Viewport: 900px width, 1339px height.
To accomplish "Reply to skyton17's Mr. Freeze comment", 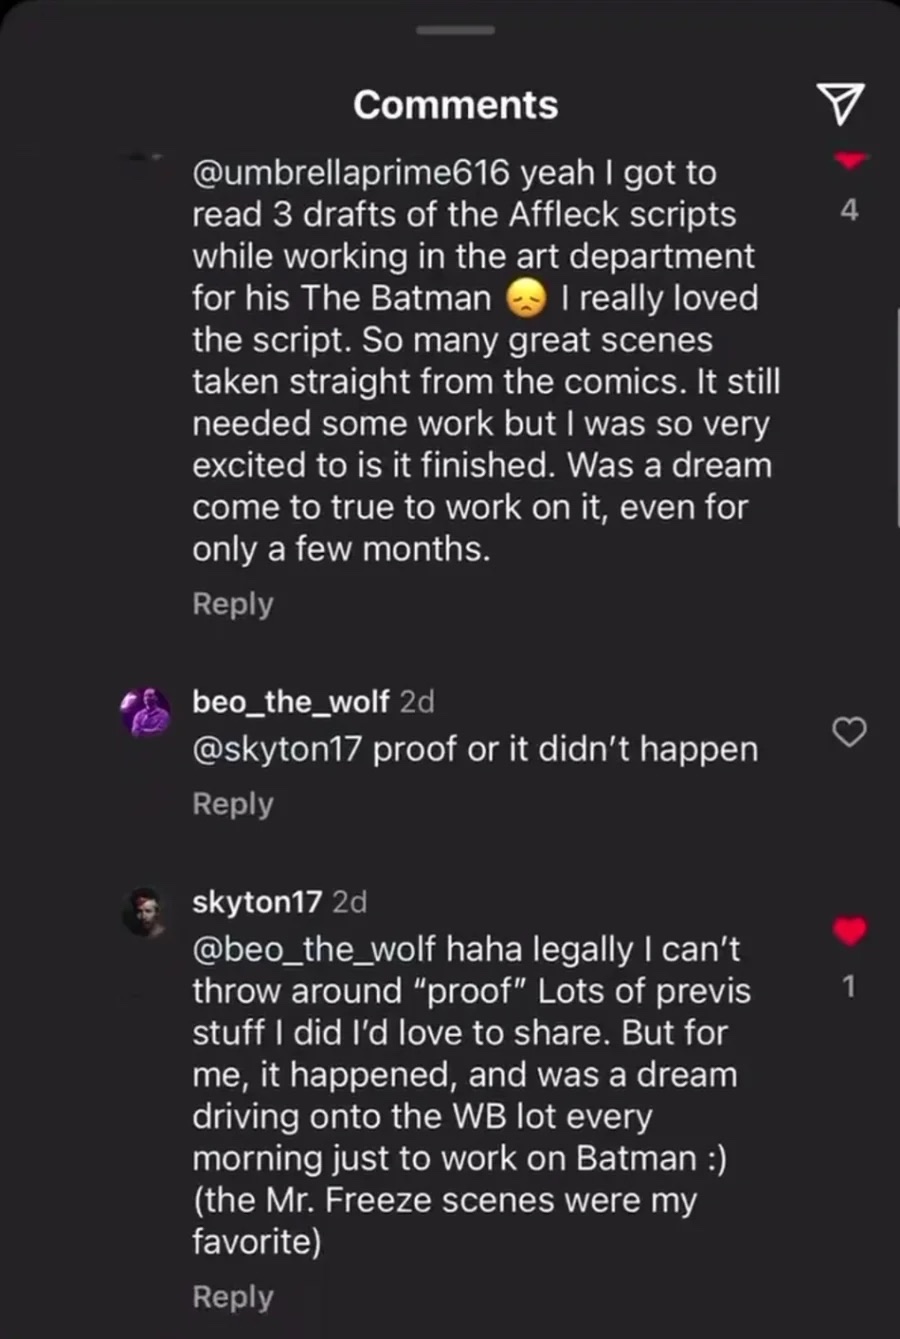I will coord(232,1297).
